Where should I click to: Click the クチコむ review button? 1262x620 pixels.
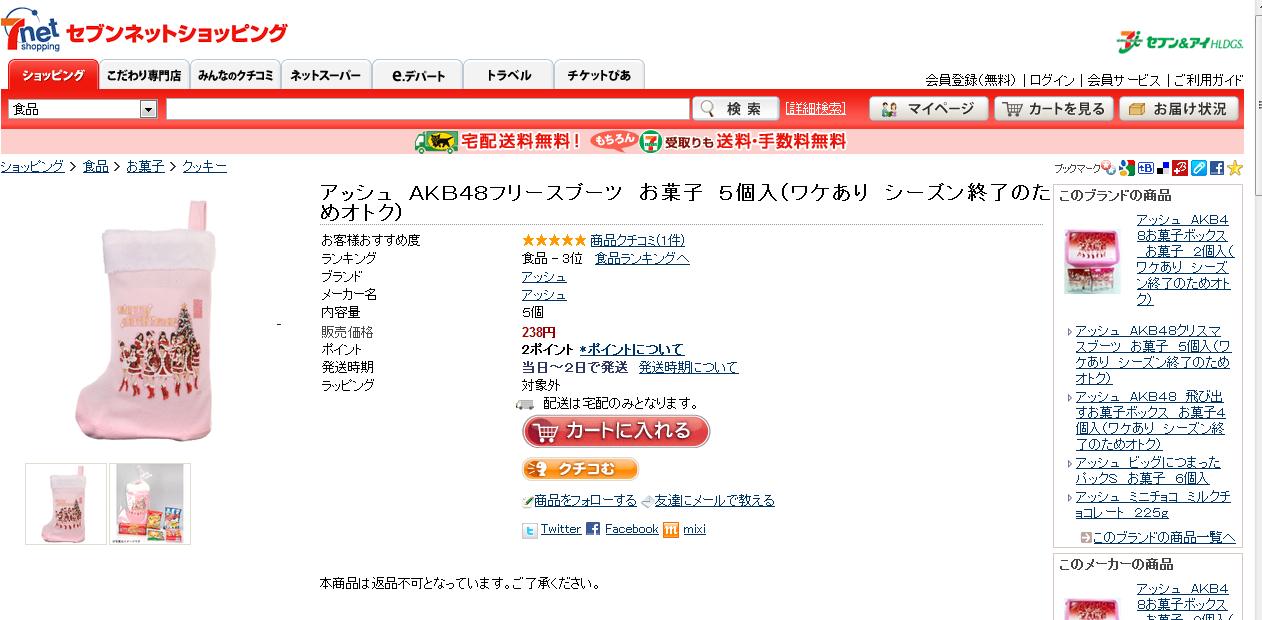click(x=580, y=469)
